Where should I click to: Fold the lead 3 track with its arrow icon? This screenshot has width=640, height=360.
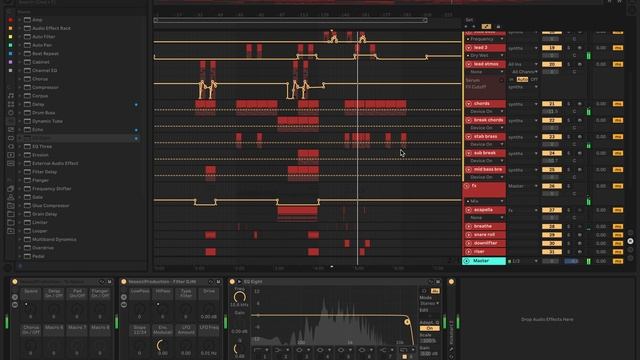pyautogui.click(x=469, y=48)
